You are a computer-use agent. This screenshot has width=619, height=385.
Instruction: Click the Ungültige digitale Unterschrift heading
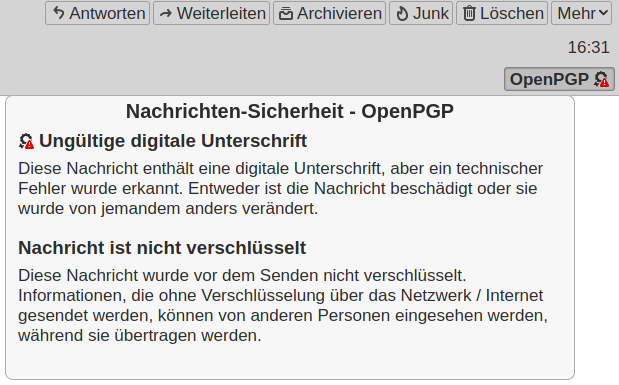[x=173, y=141]
